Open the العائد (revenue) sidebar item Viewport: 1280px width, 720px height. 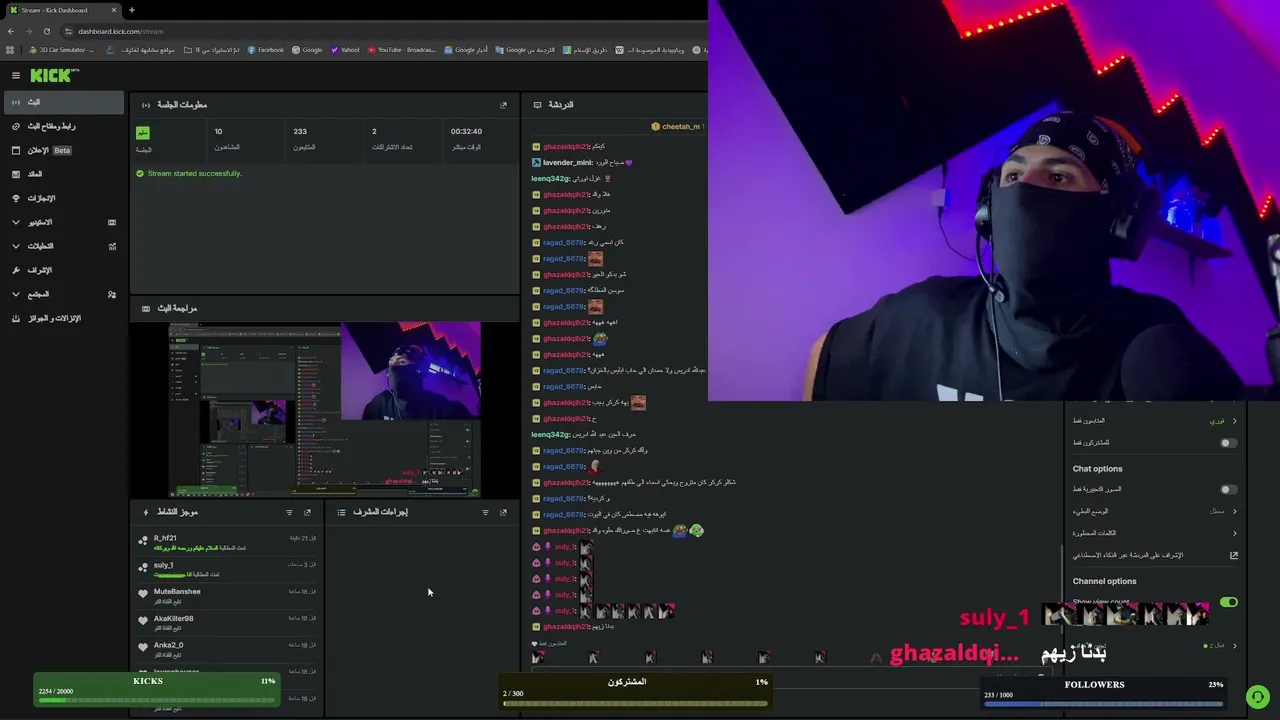coord(64,174)
